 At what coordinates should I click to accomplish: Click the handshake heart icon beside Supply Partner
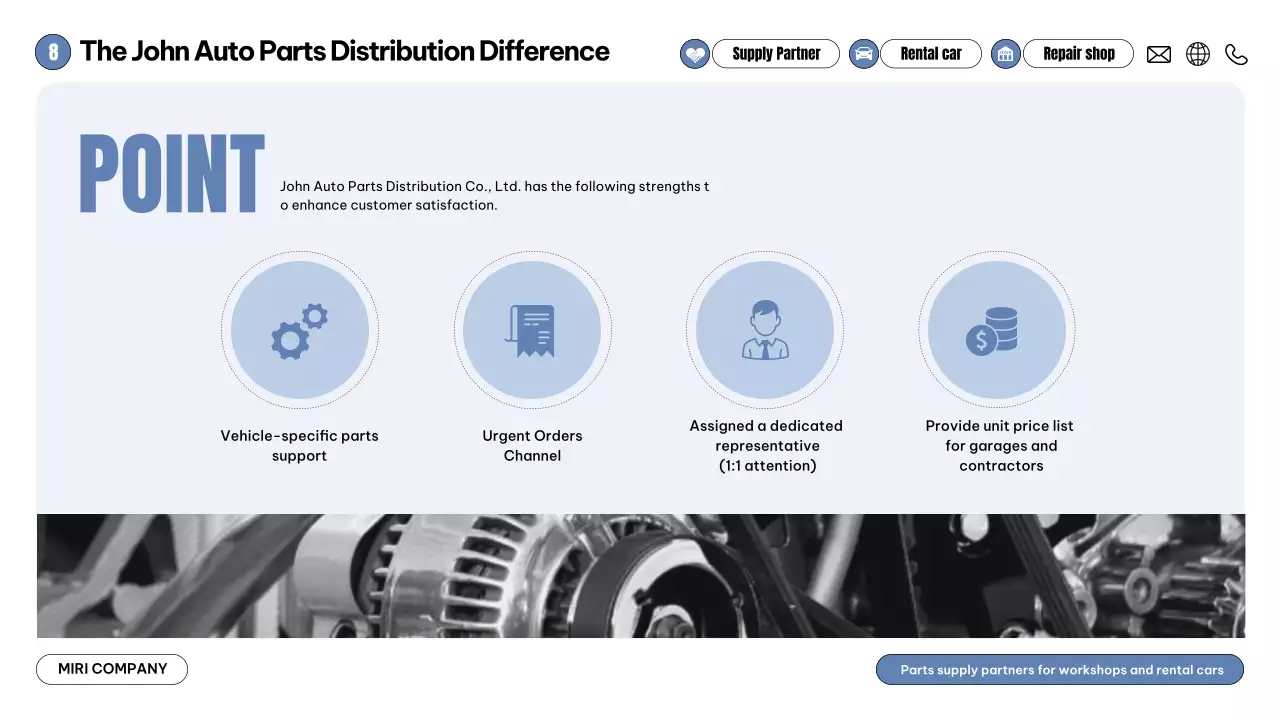point(695,54)
